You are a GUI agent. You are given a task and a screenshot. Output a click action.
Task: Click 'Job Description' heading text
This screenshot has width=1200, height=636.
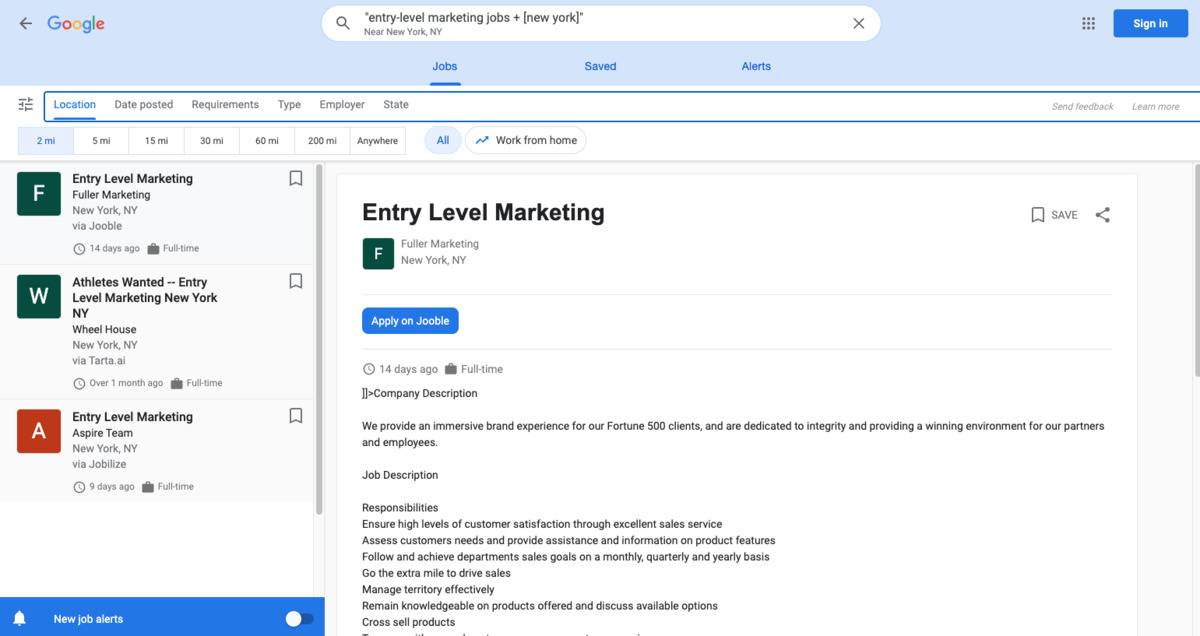[400, 475]
